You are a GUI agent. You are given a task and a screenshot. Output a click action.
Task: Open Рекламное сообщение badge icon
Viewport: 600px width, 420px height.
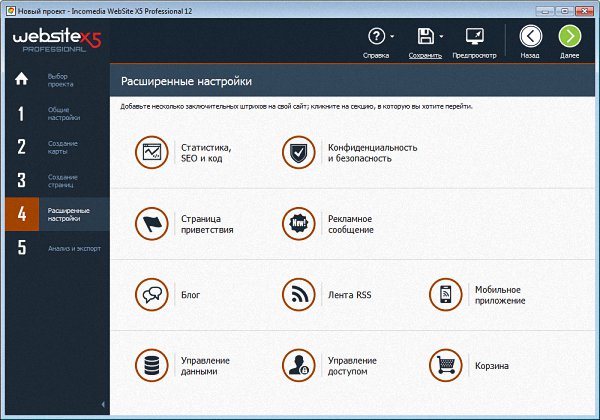pos(297,223)
